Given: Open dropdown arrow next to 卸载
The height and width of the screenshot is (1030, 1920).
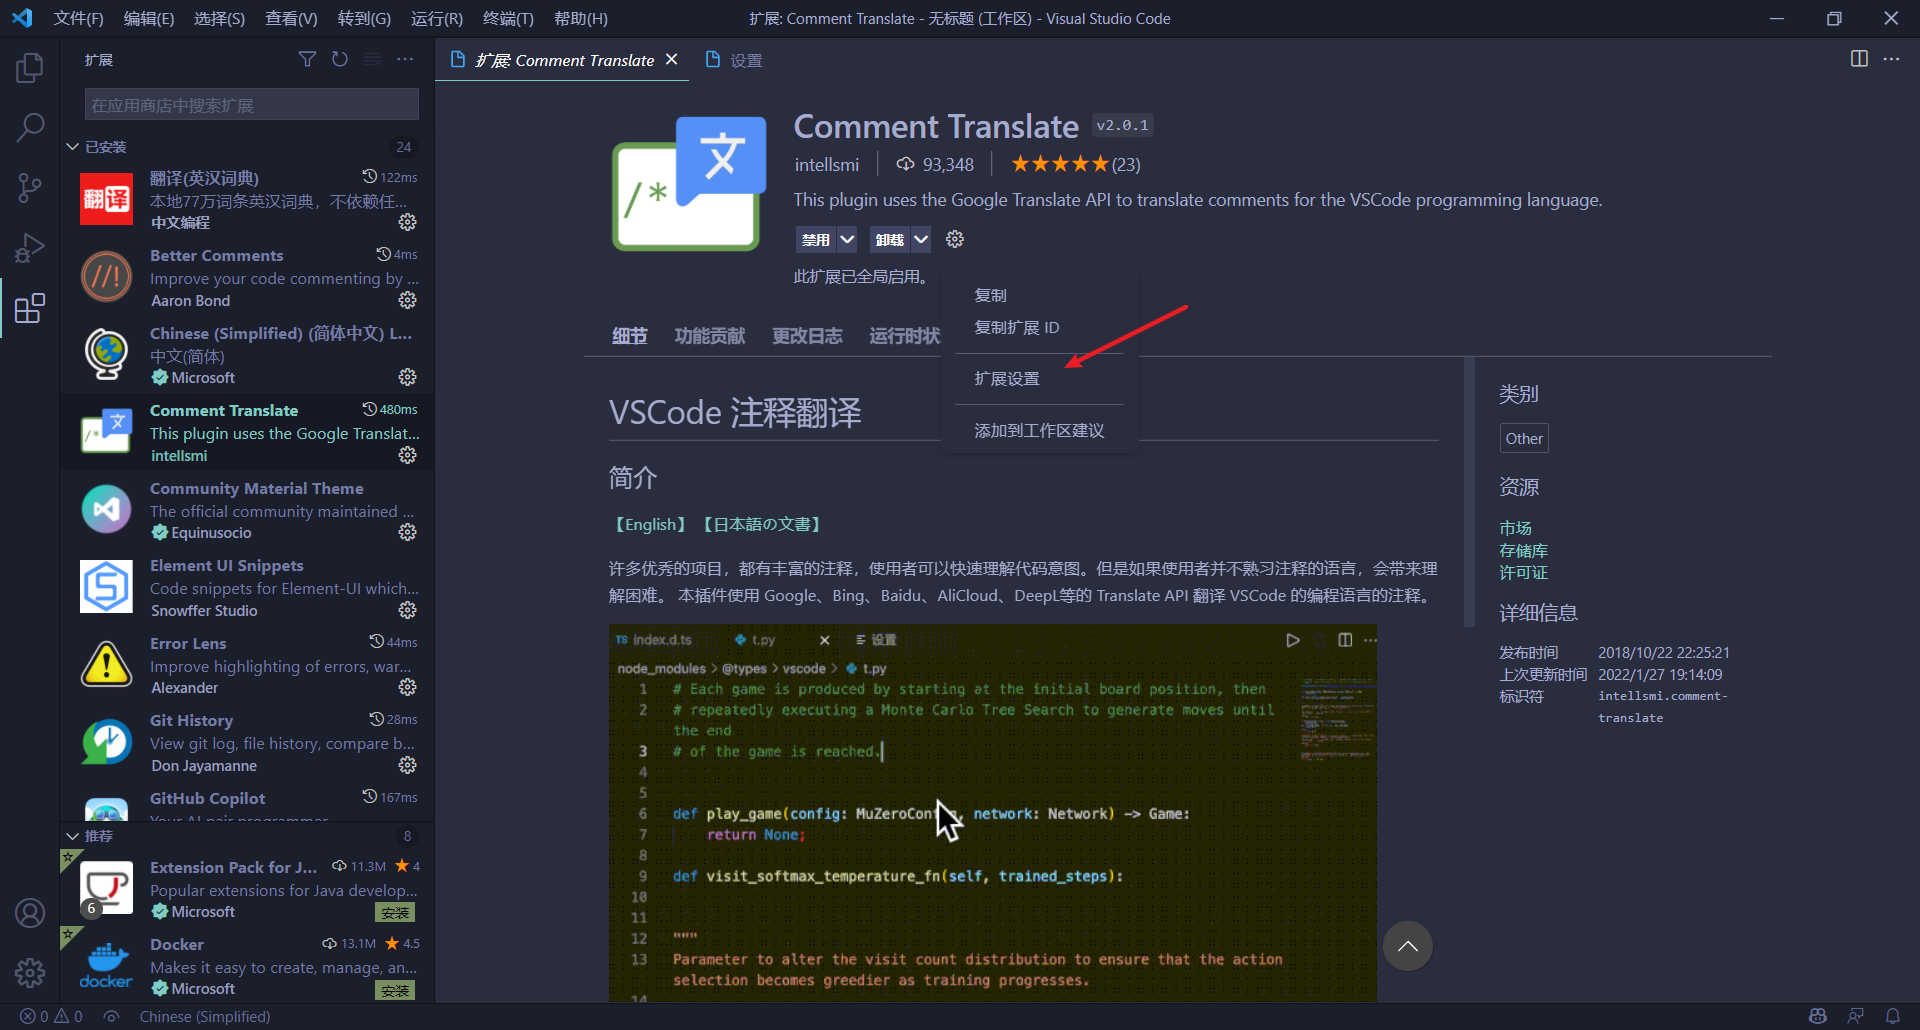Looking at the screenshot, I should coord(921,239).
